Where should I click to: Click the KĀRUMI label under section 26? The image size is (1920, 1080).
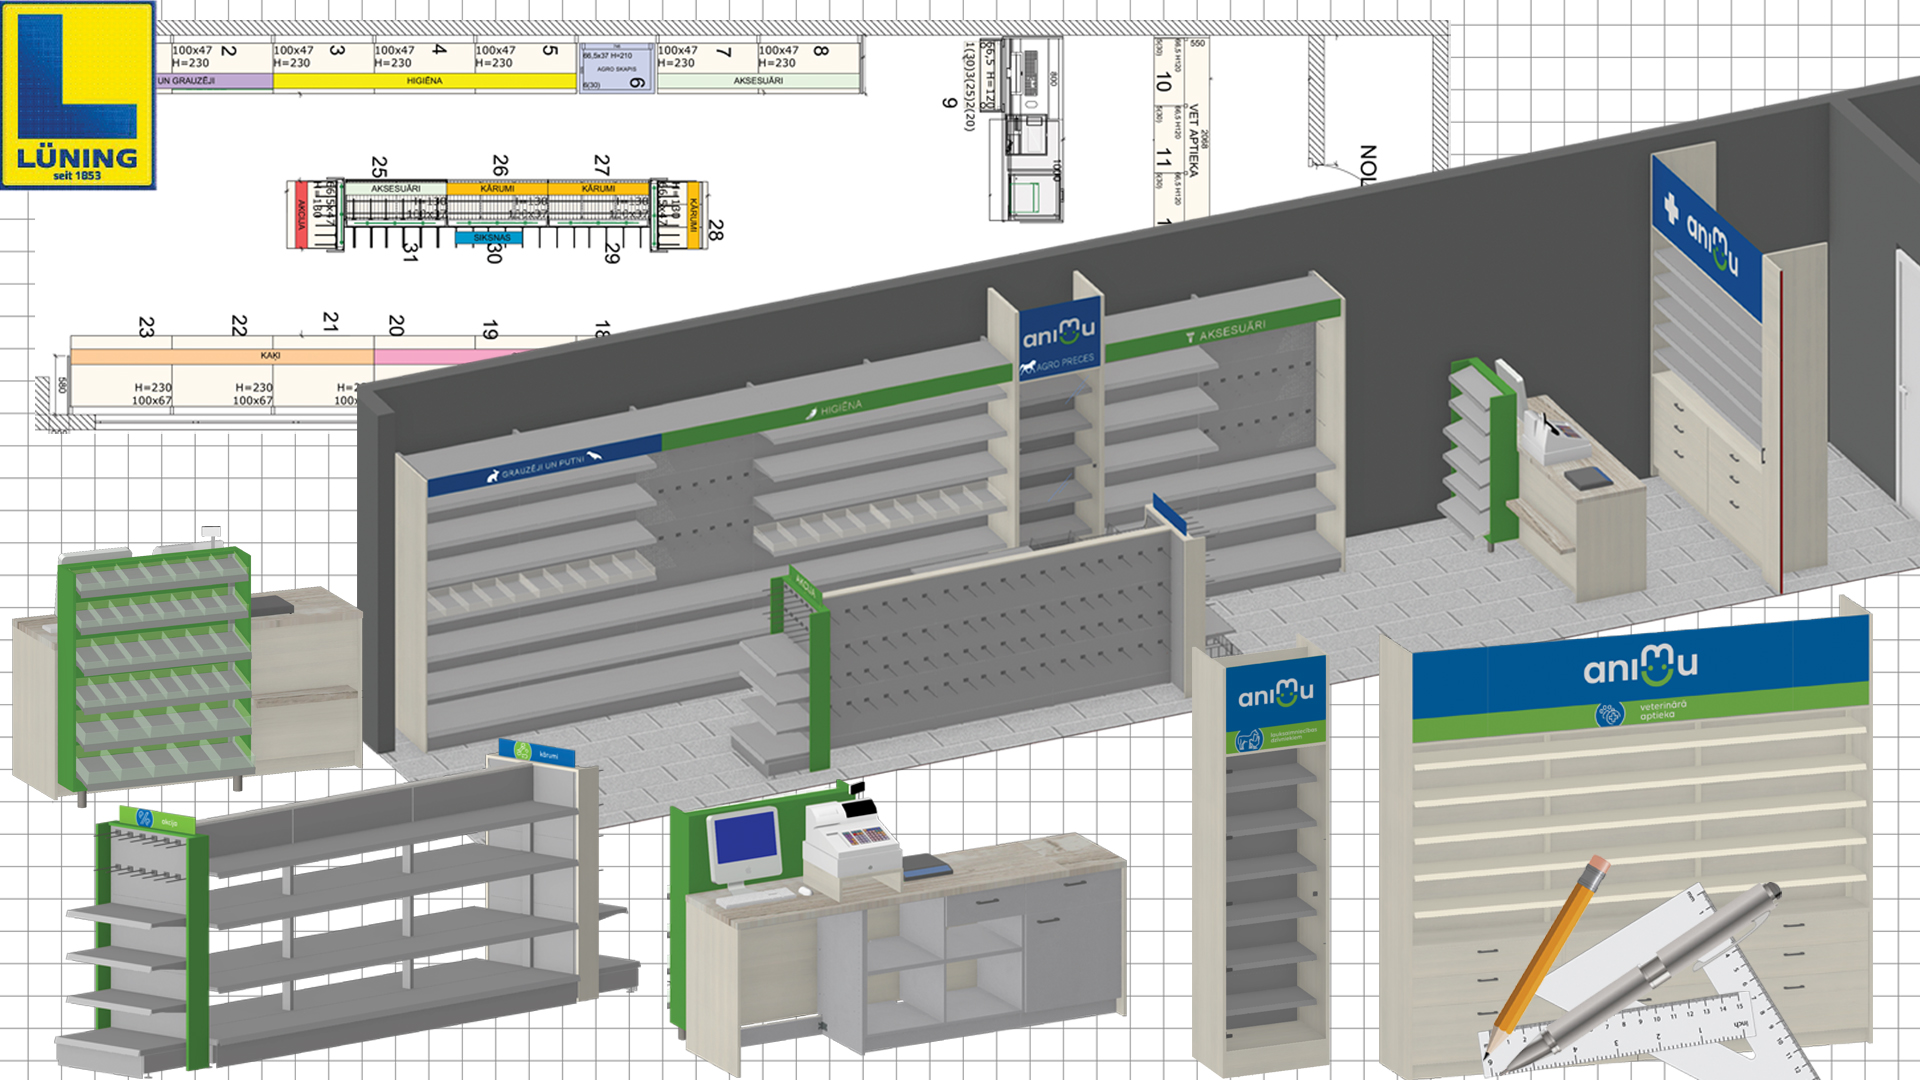[x=497, y=188]
